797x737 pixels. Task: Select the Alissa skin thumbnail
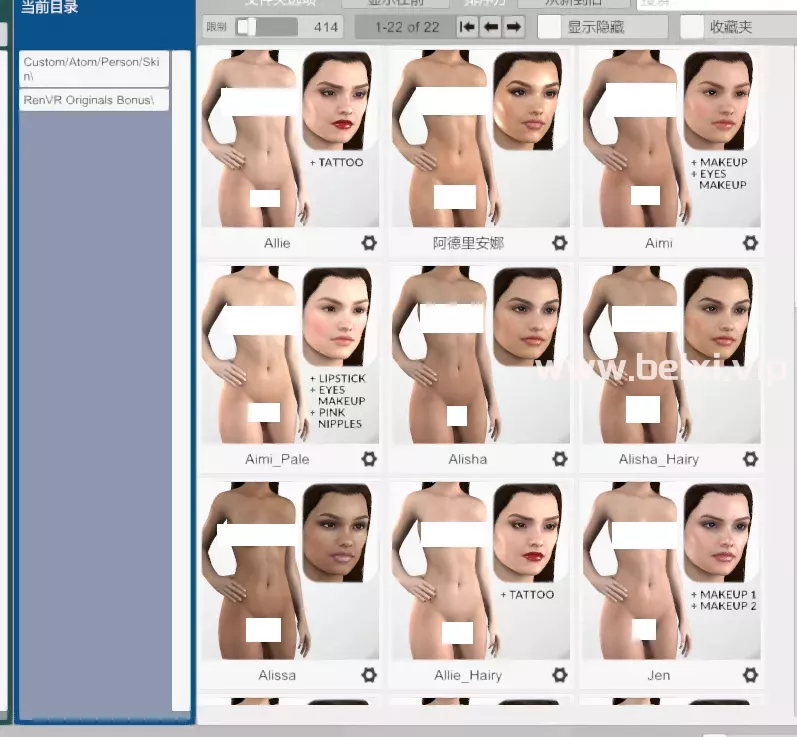pyautogui.click(x=290, y=570)
